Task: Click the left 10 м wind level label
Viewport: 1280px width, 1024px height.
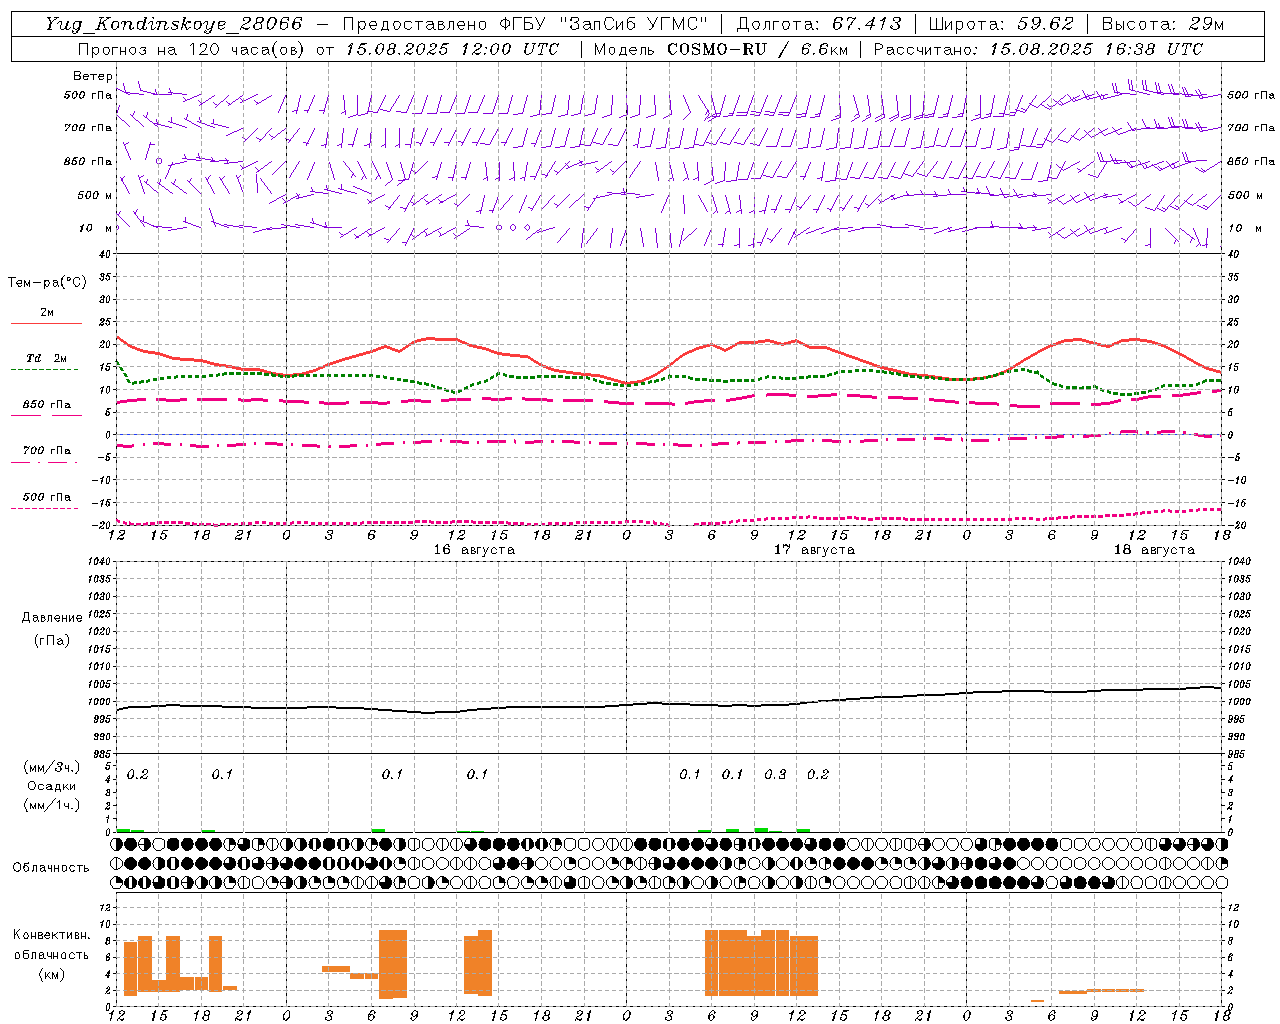Action: 95,228
